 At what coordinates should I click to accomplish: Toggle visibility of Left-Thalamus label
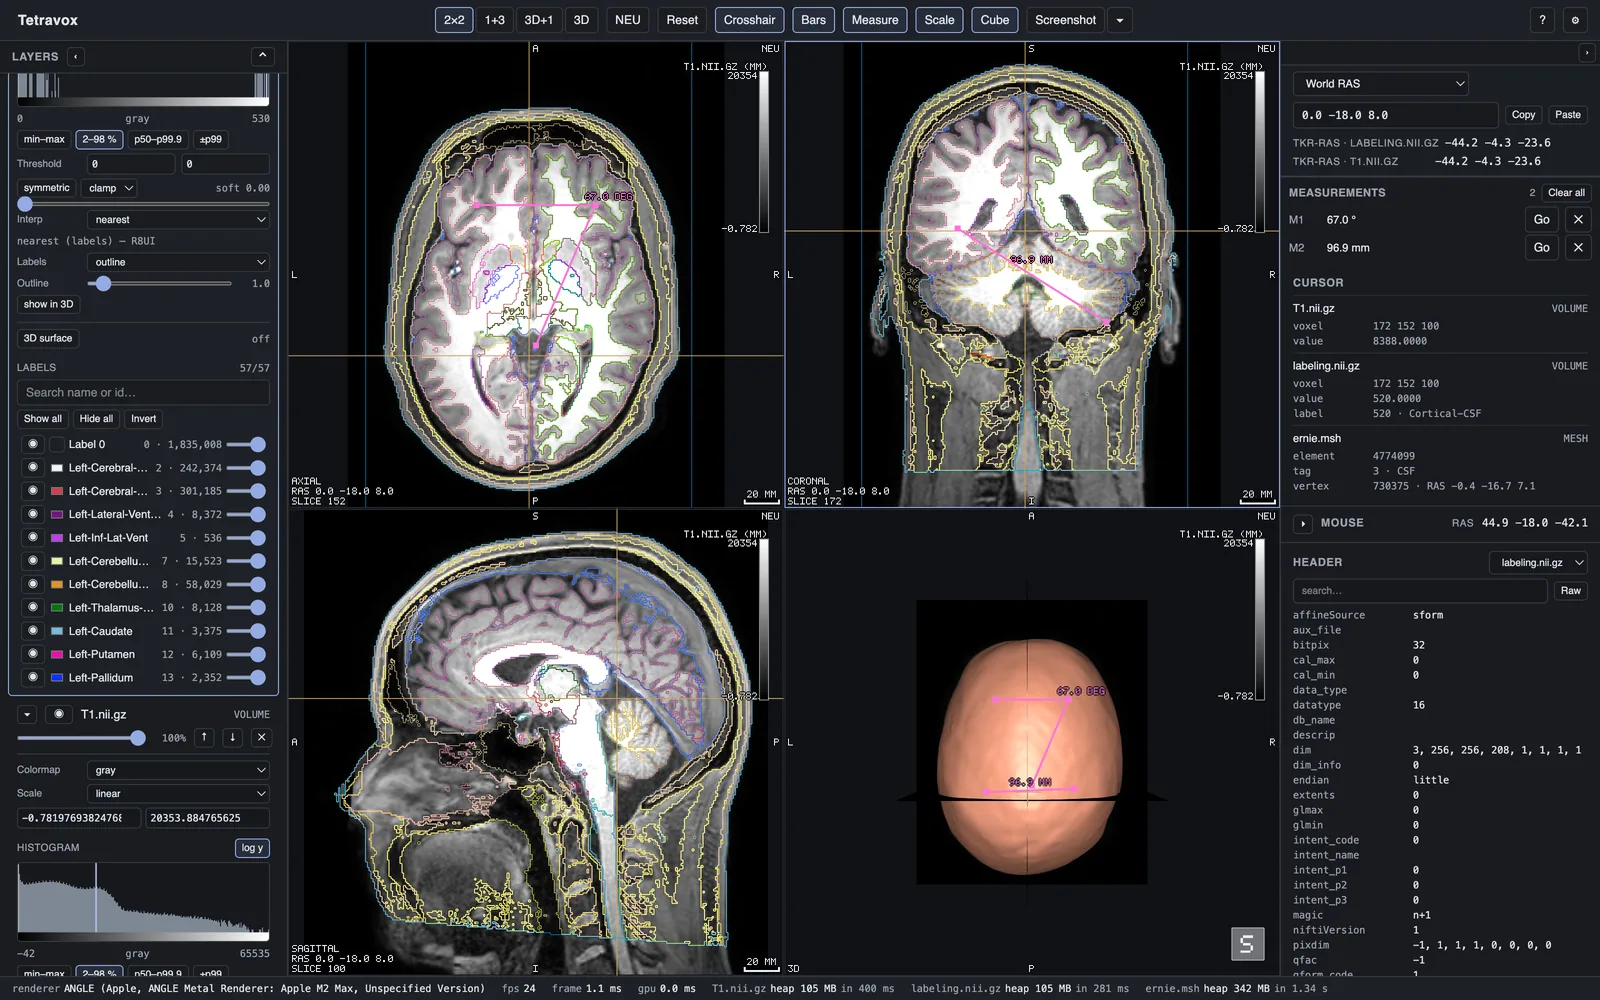[x=33, y=608]
